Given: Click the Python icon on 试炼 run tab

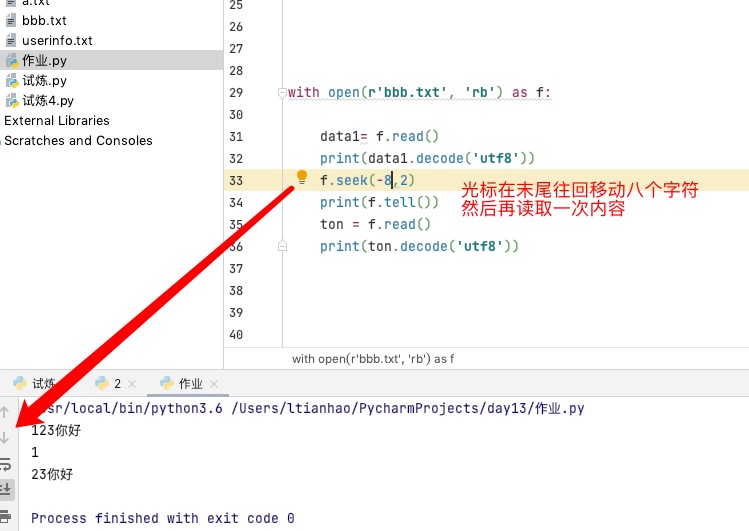Looking at the screenshot, I should pos(20,383).
